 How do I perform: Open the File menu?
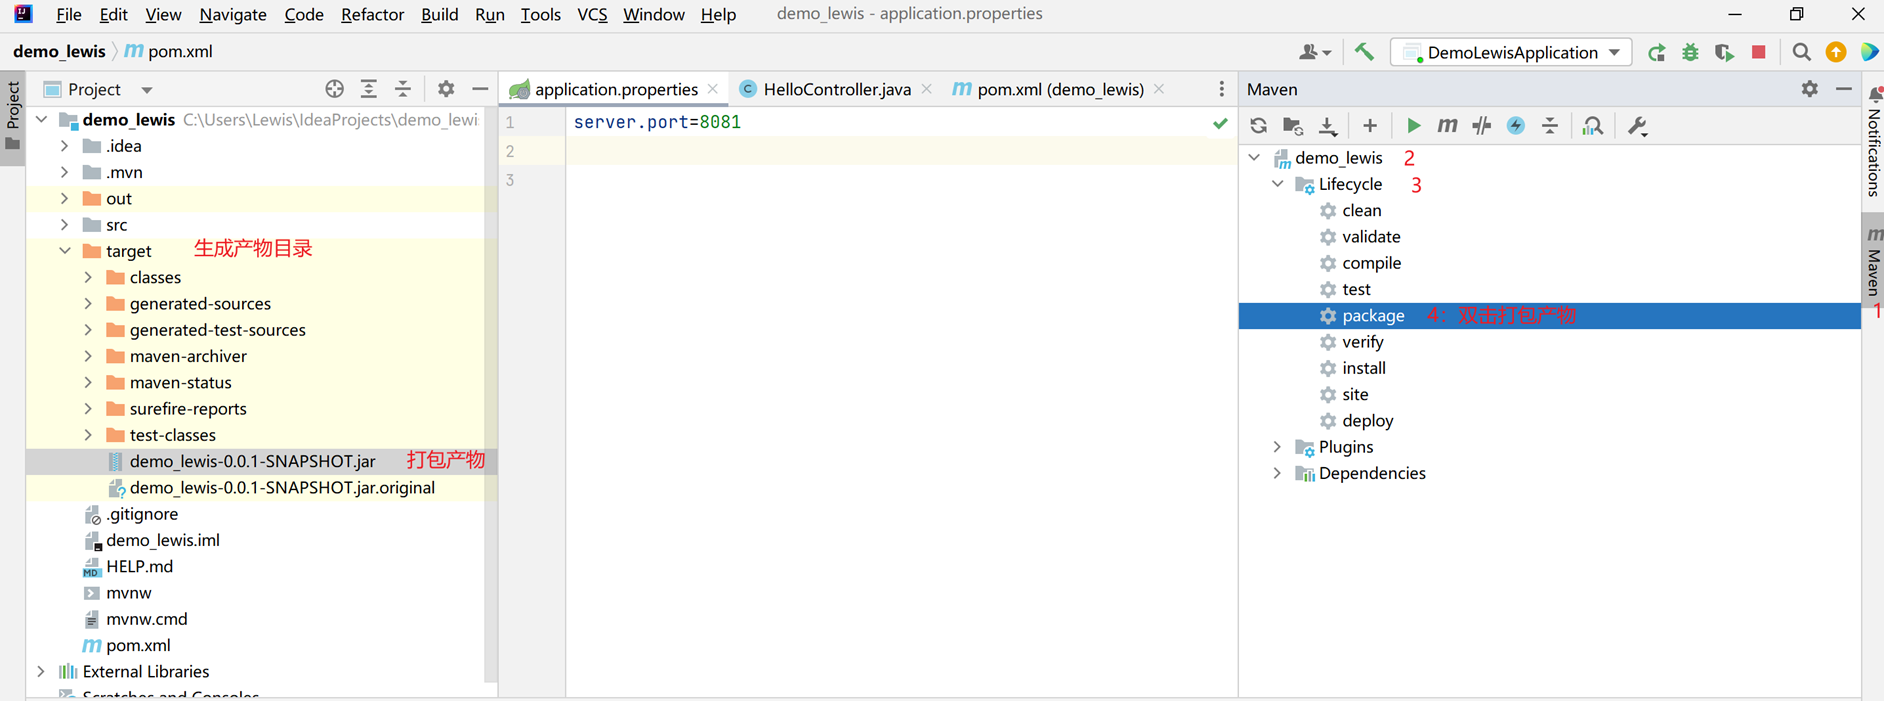(x=69, y=14)
